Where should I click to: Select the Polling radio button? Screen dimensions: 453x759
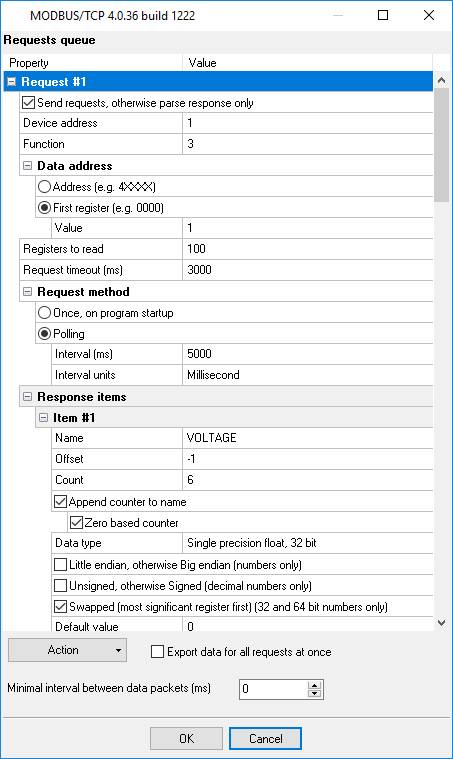45,334
